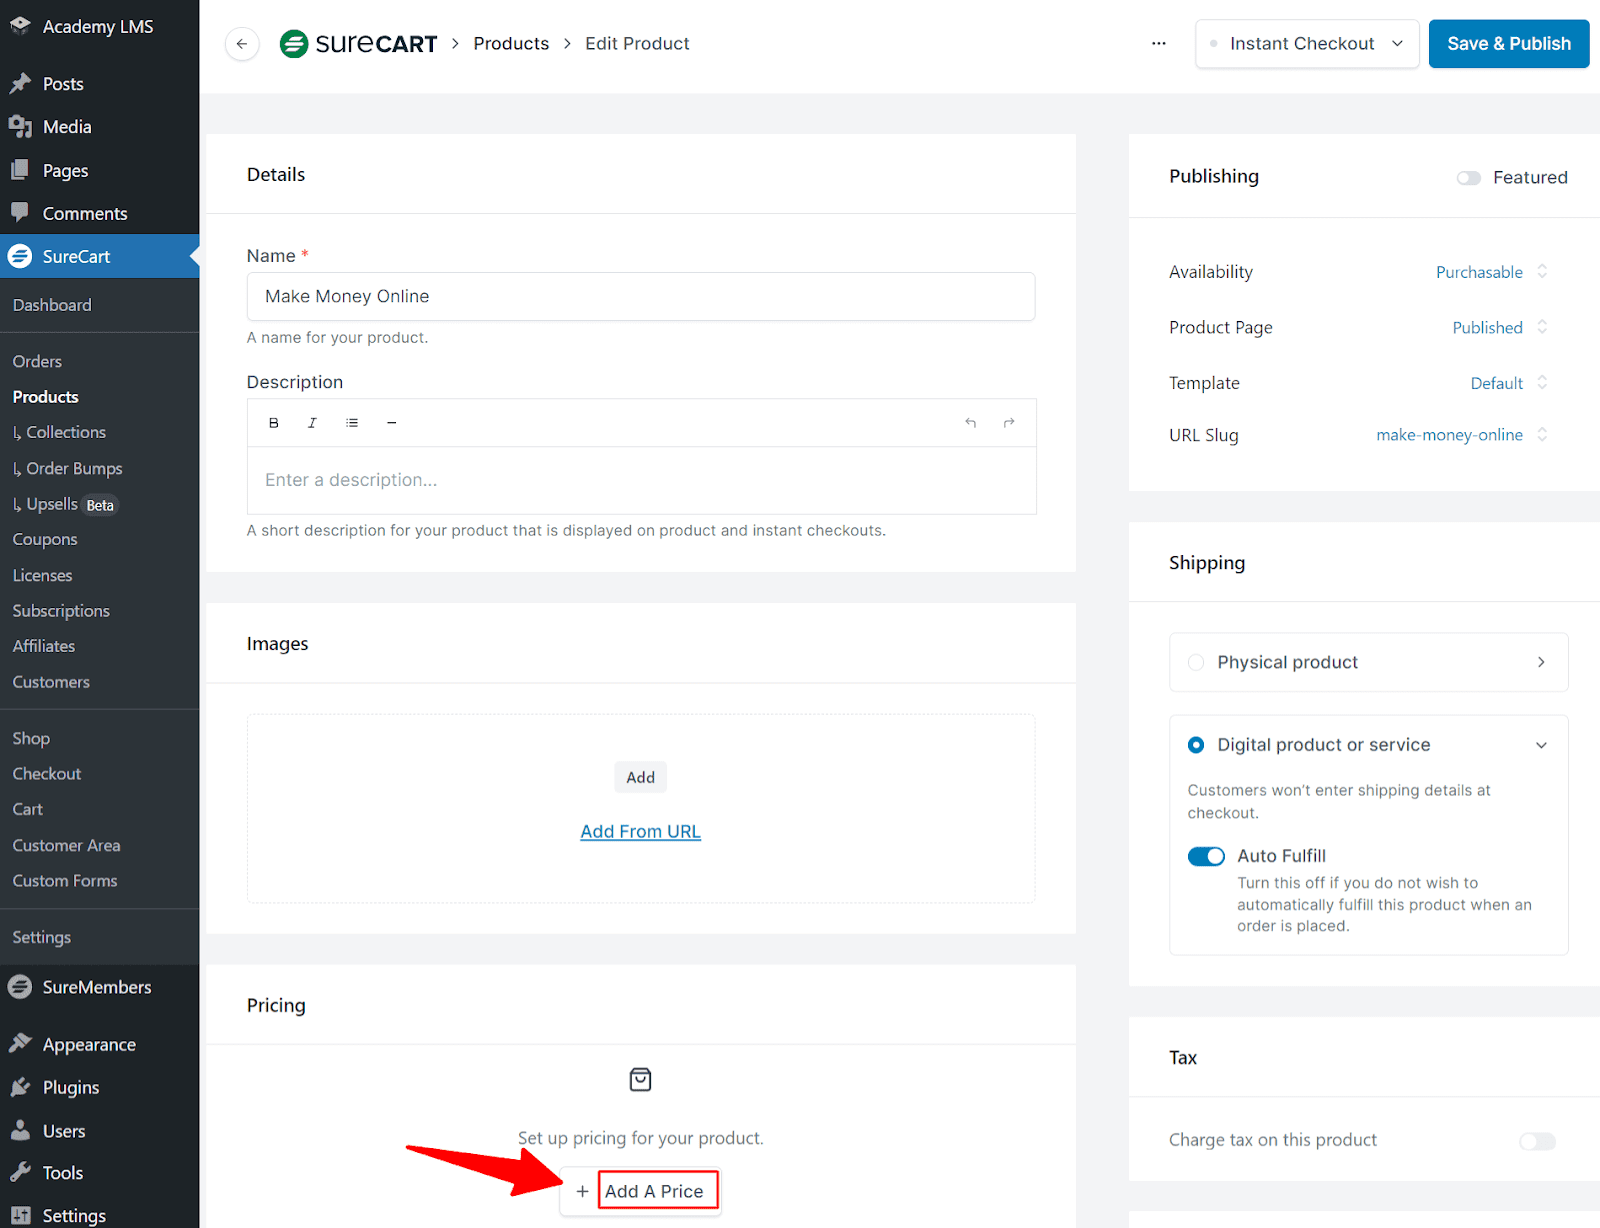Turn off the Auto Fulfill switch
The width and height of the screenshot is (1600, 1228).
tap(1206, 856)
